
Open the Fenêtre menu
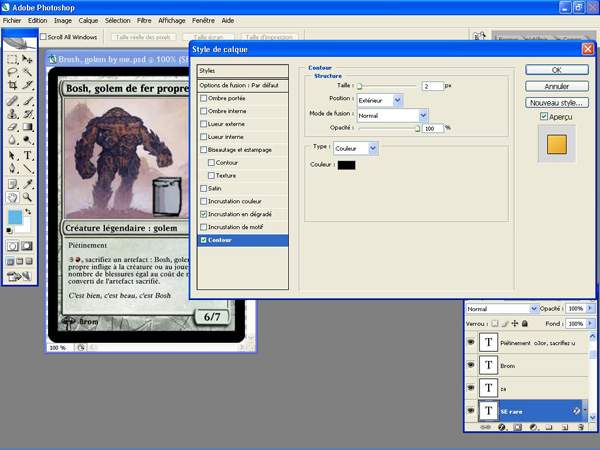click(x=203, y=21)
